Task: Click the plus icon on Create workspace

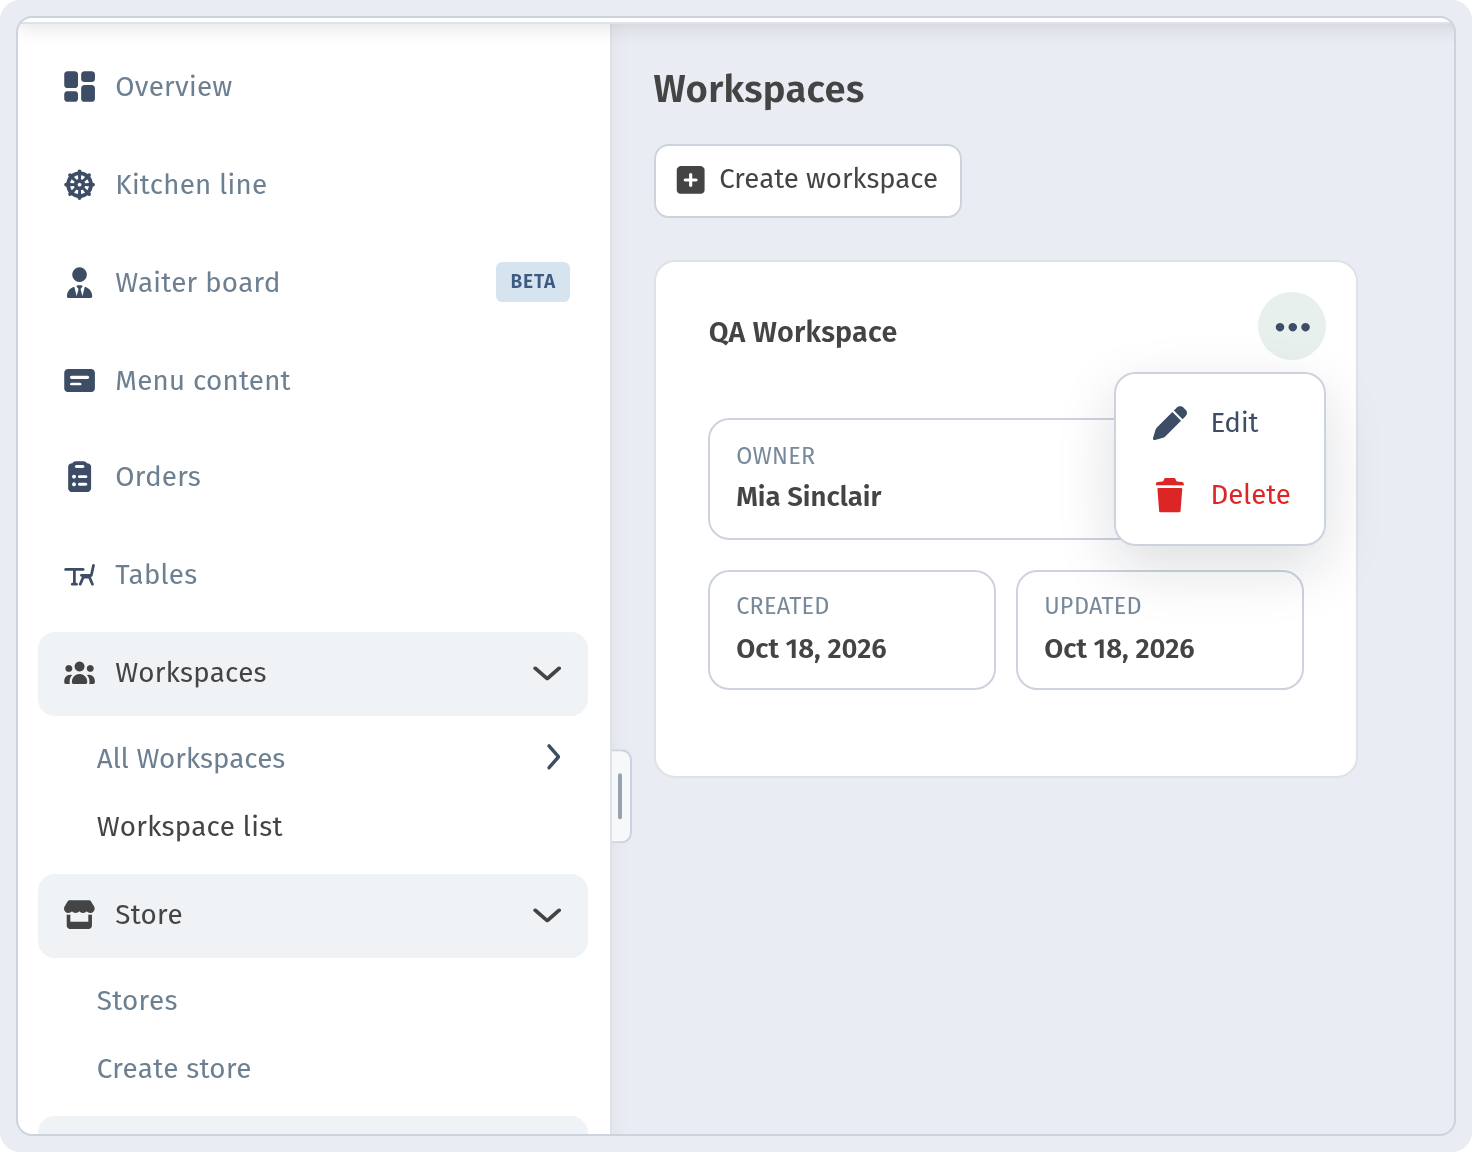Action: coord(691,180)
